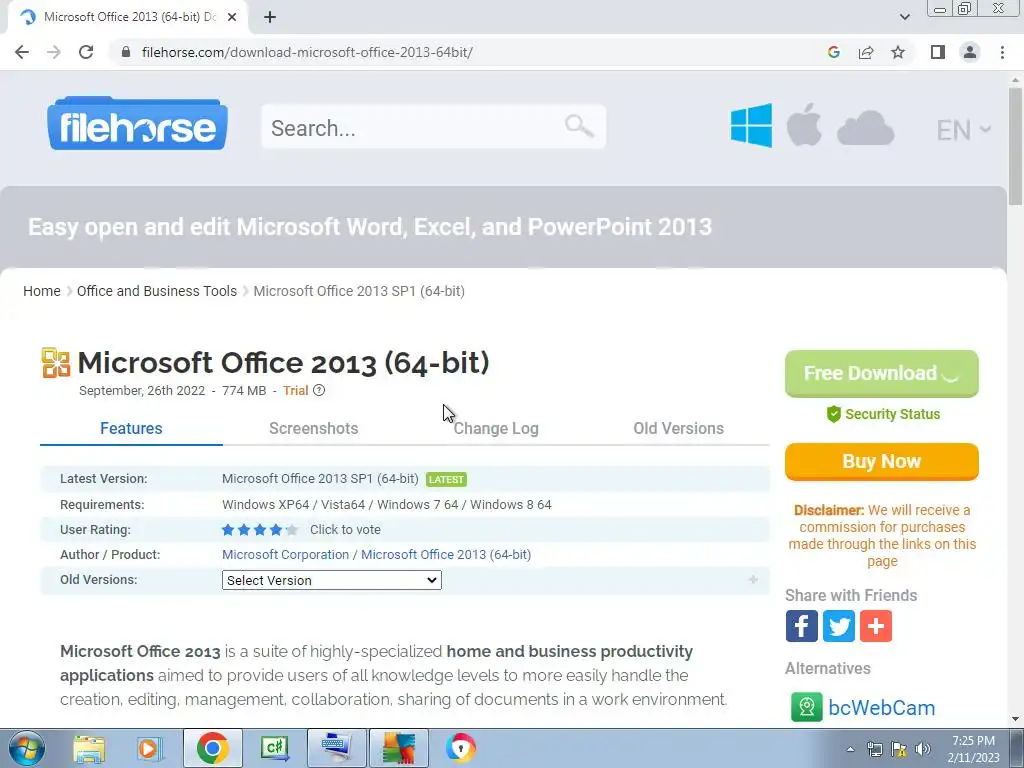This screenshot has height=768, width=1024.
Task: Open the Change Log tab
Action: pos(496,428)
